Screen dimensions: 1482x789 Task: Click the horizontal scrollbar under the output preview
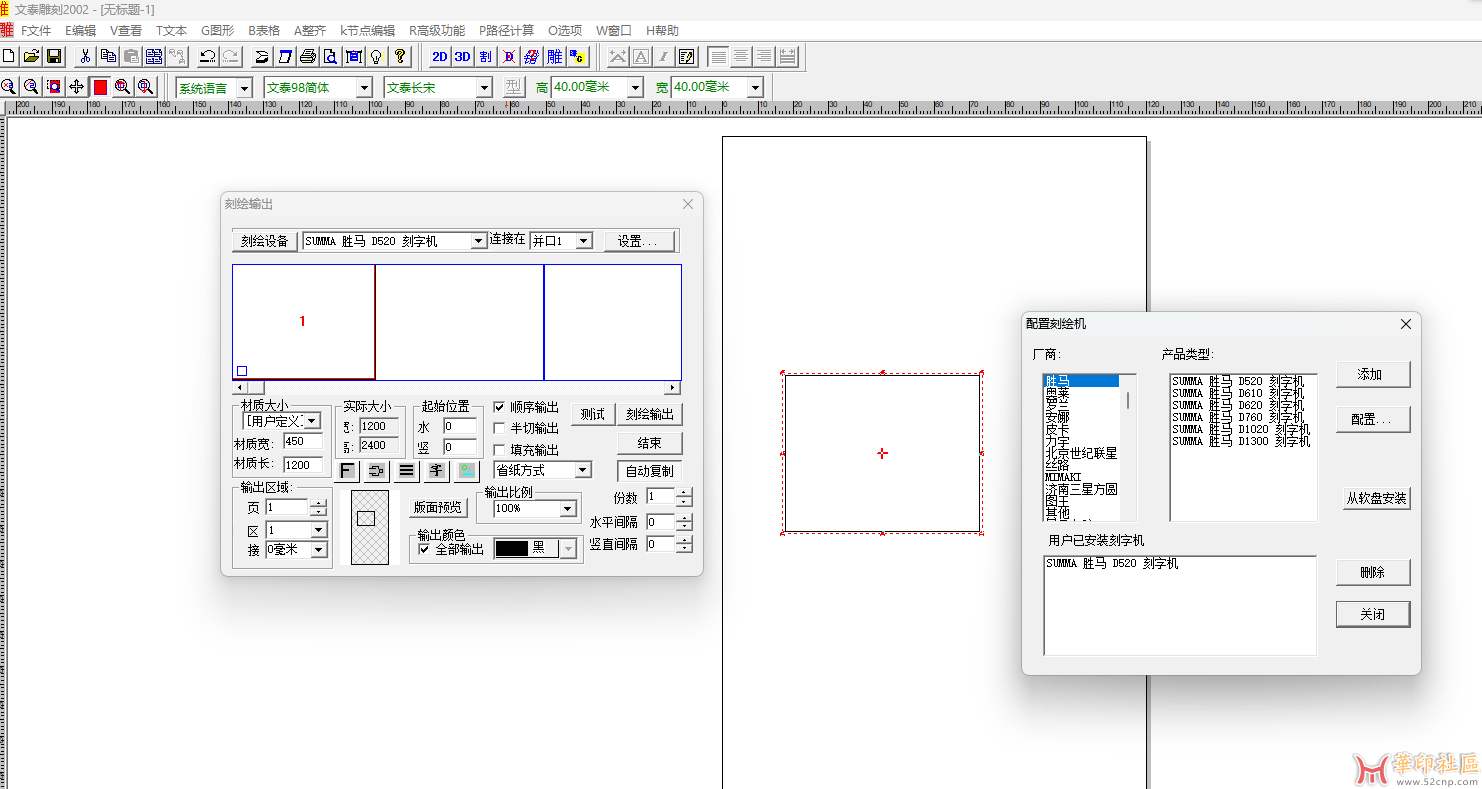tap(456, 388)
